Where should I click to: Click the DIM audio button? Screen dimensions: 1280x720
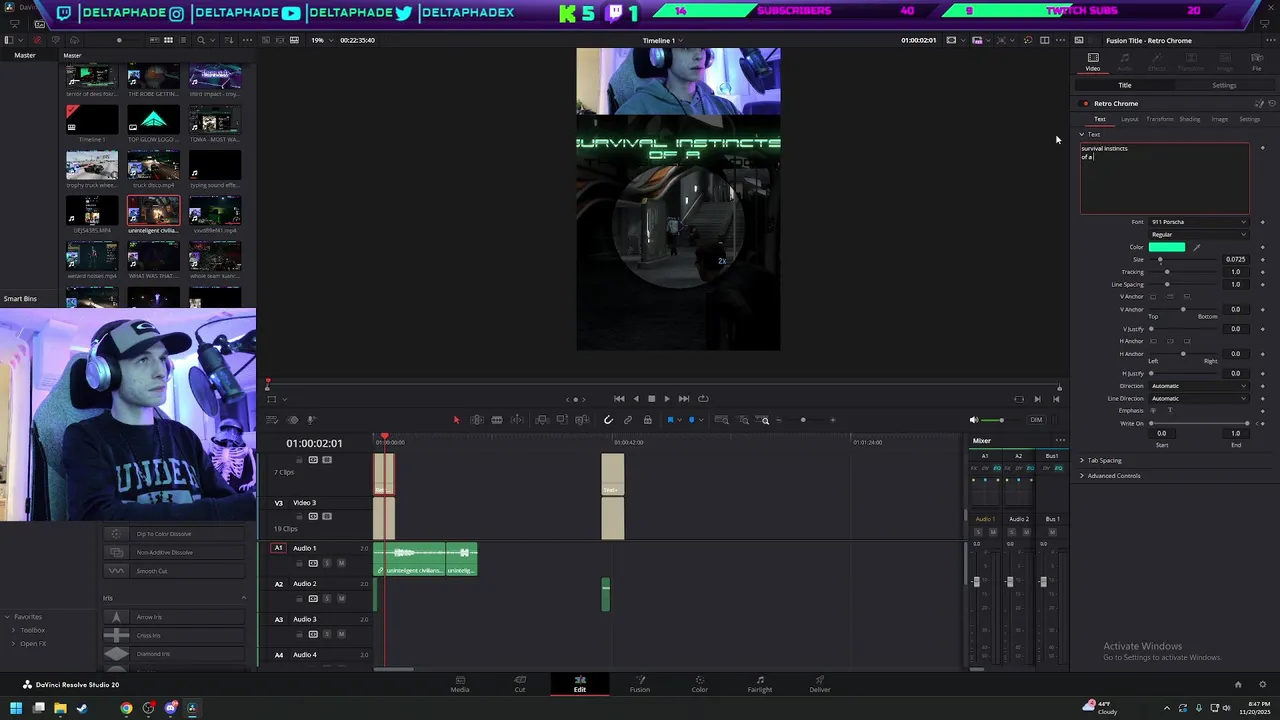1036,420
